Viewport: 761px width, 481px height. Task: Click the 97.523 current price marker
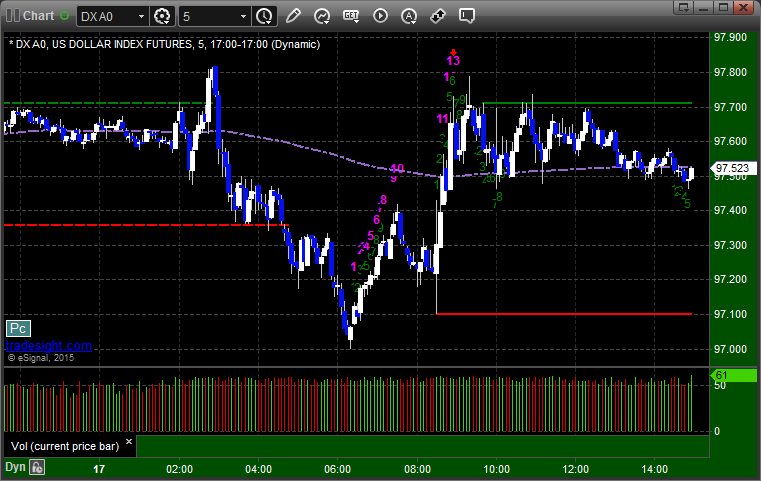pos(733,168)
